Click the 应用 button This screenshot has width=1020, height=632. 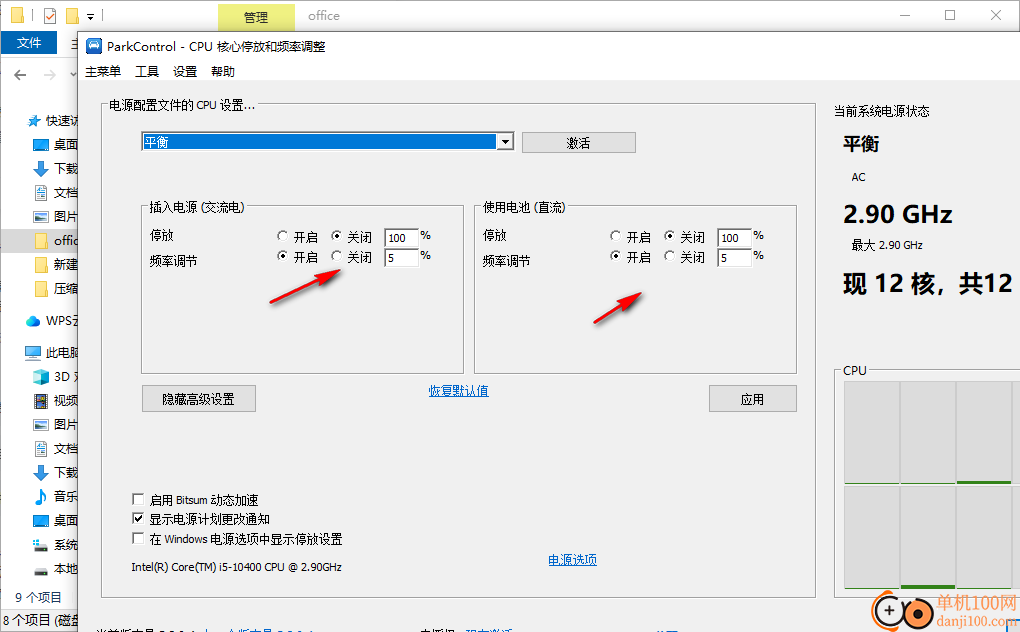click(x=752, y=399)
